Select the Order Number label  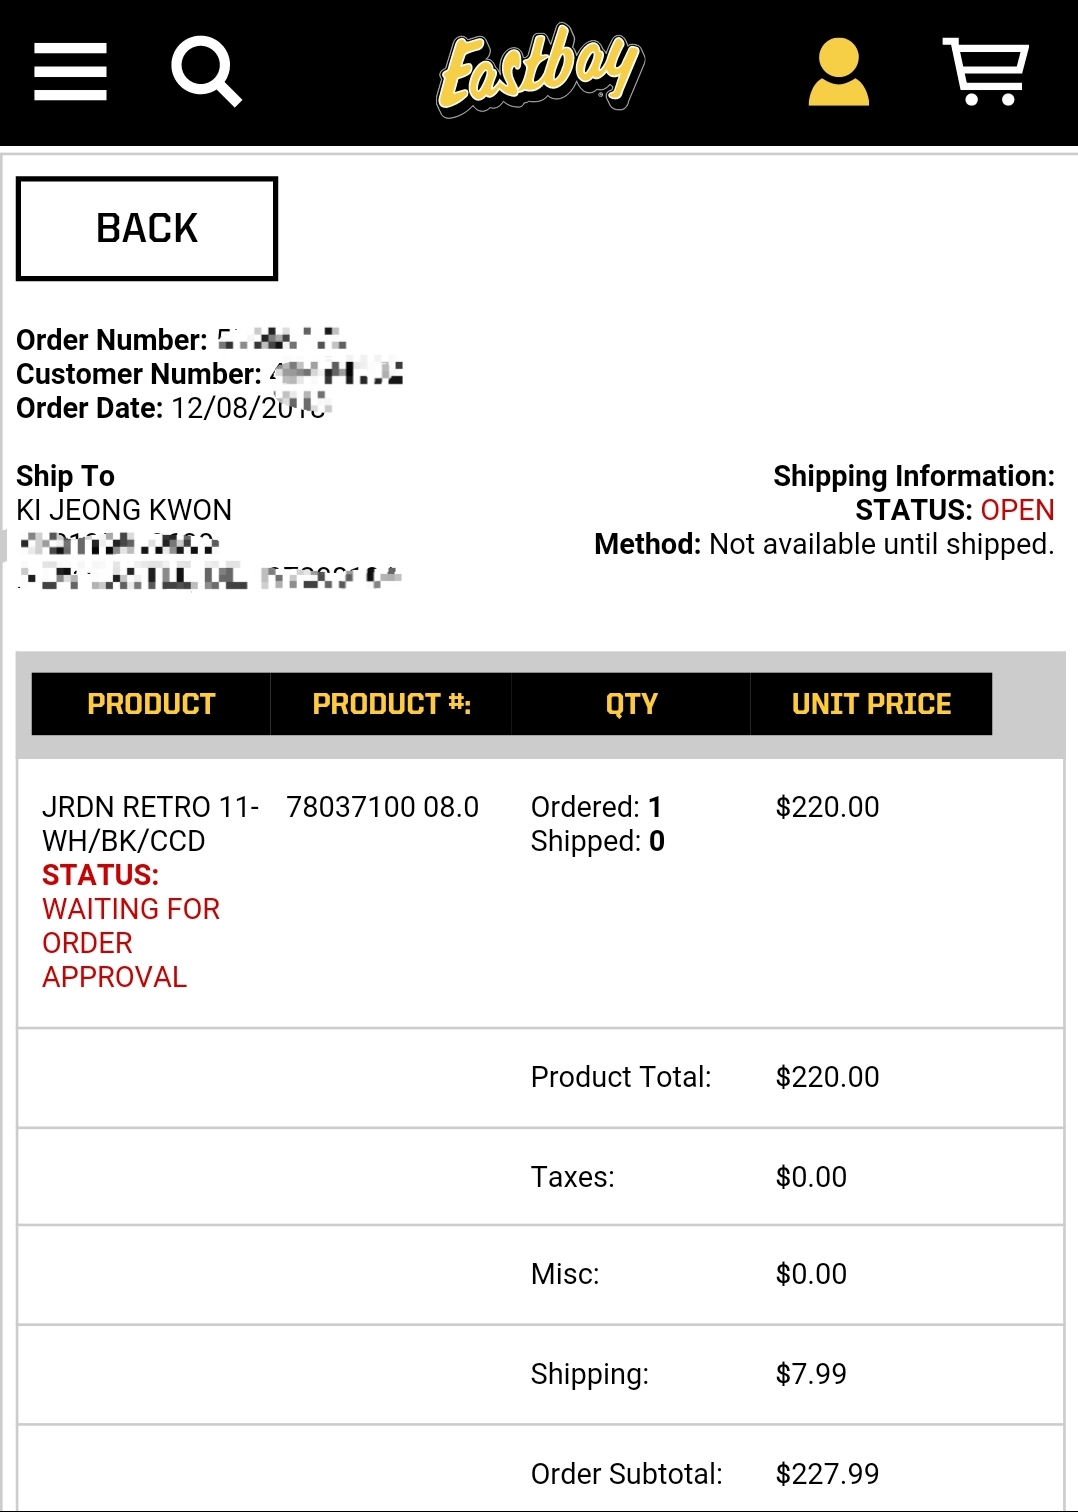click(x=111, y=340)
